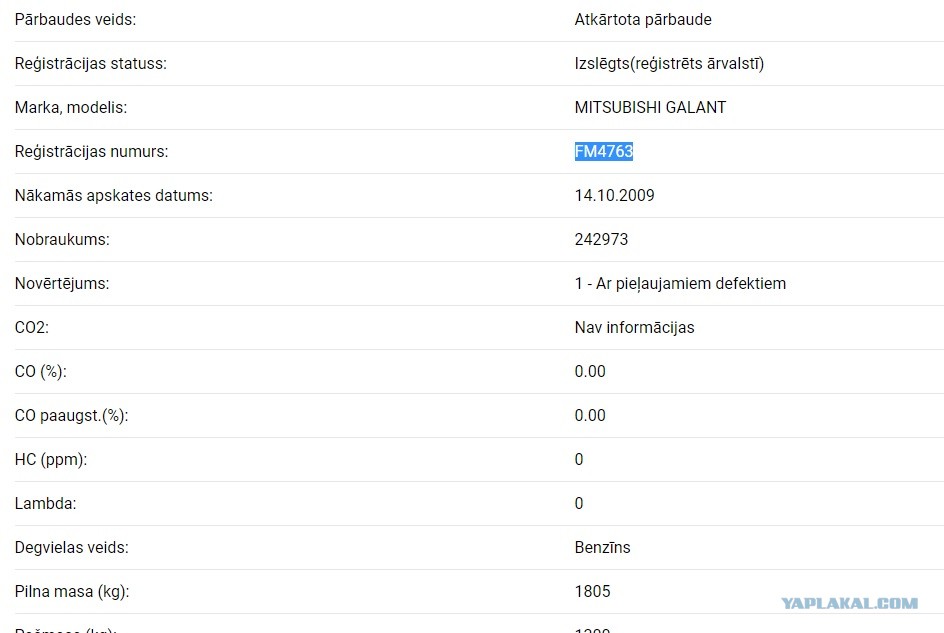Select 'Izslēgts(reģistrēts ārvalstī)' status text

coord(669,64)
